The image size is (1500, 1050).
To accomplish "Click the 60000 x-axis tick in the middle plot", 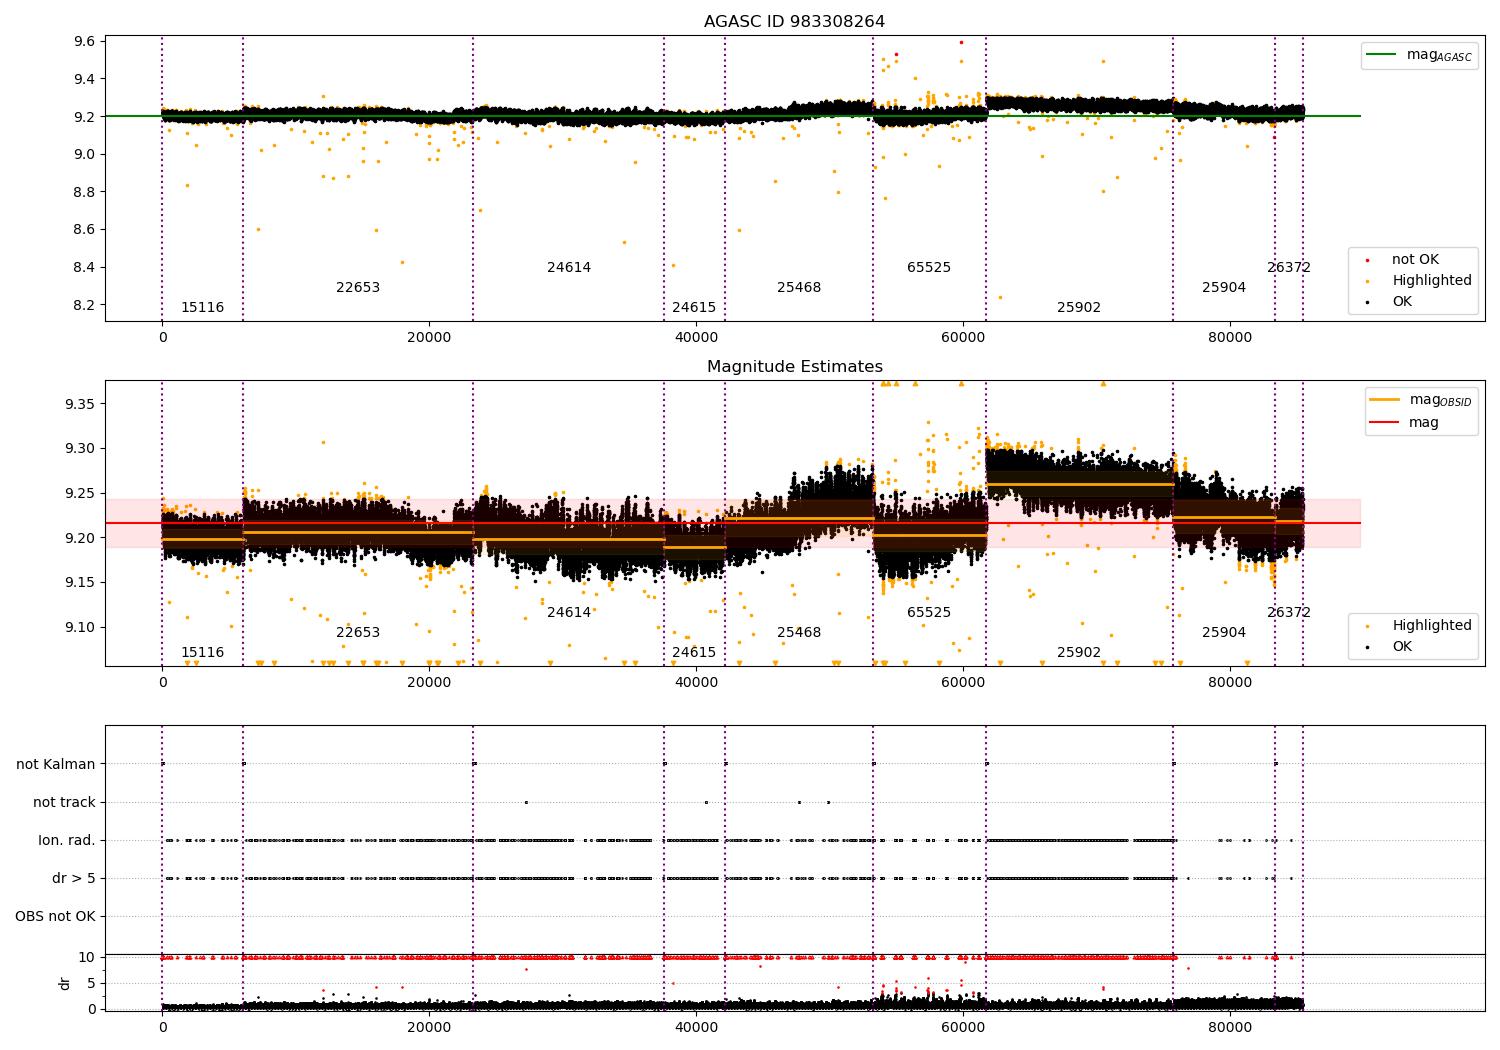I will 963,683.
